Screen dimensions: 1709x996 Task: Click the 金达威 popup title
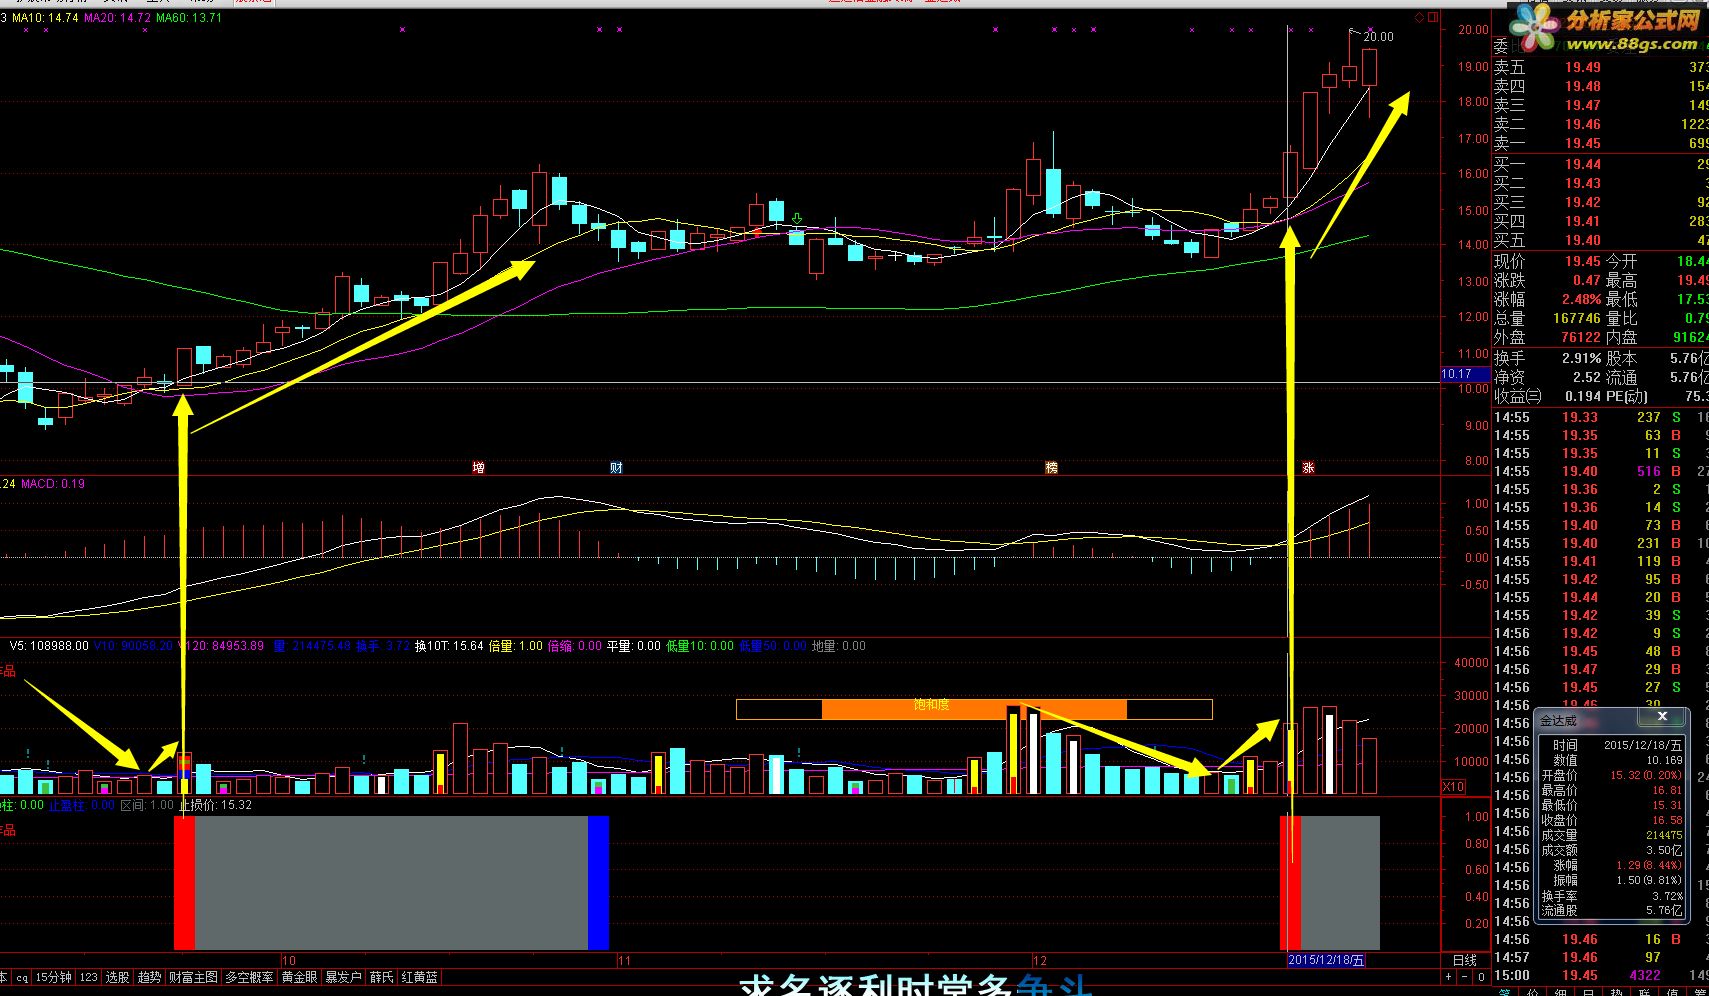pyautogui.click(x=1558, y=720)
